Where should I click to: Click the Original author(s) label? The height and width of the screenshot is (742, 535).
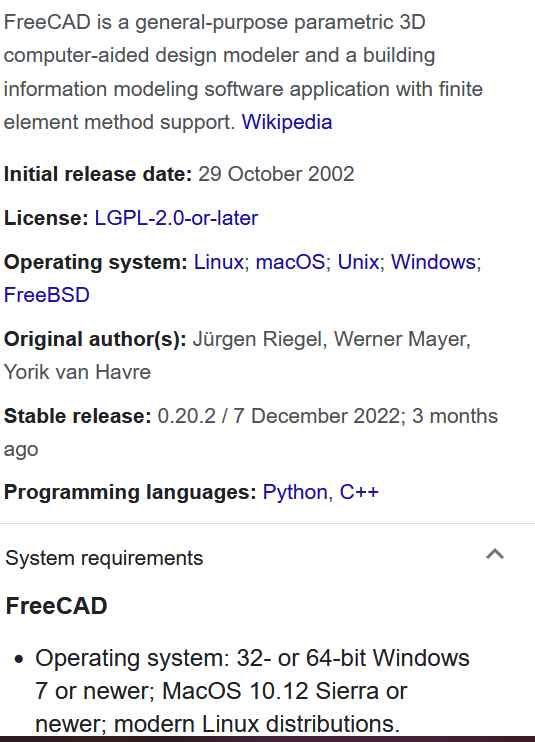(x=95, y=339)
